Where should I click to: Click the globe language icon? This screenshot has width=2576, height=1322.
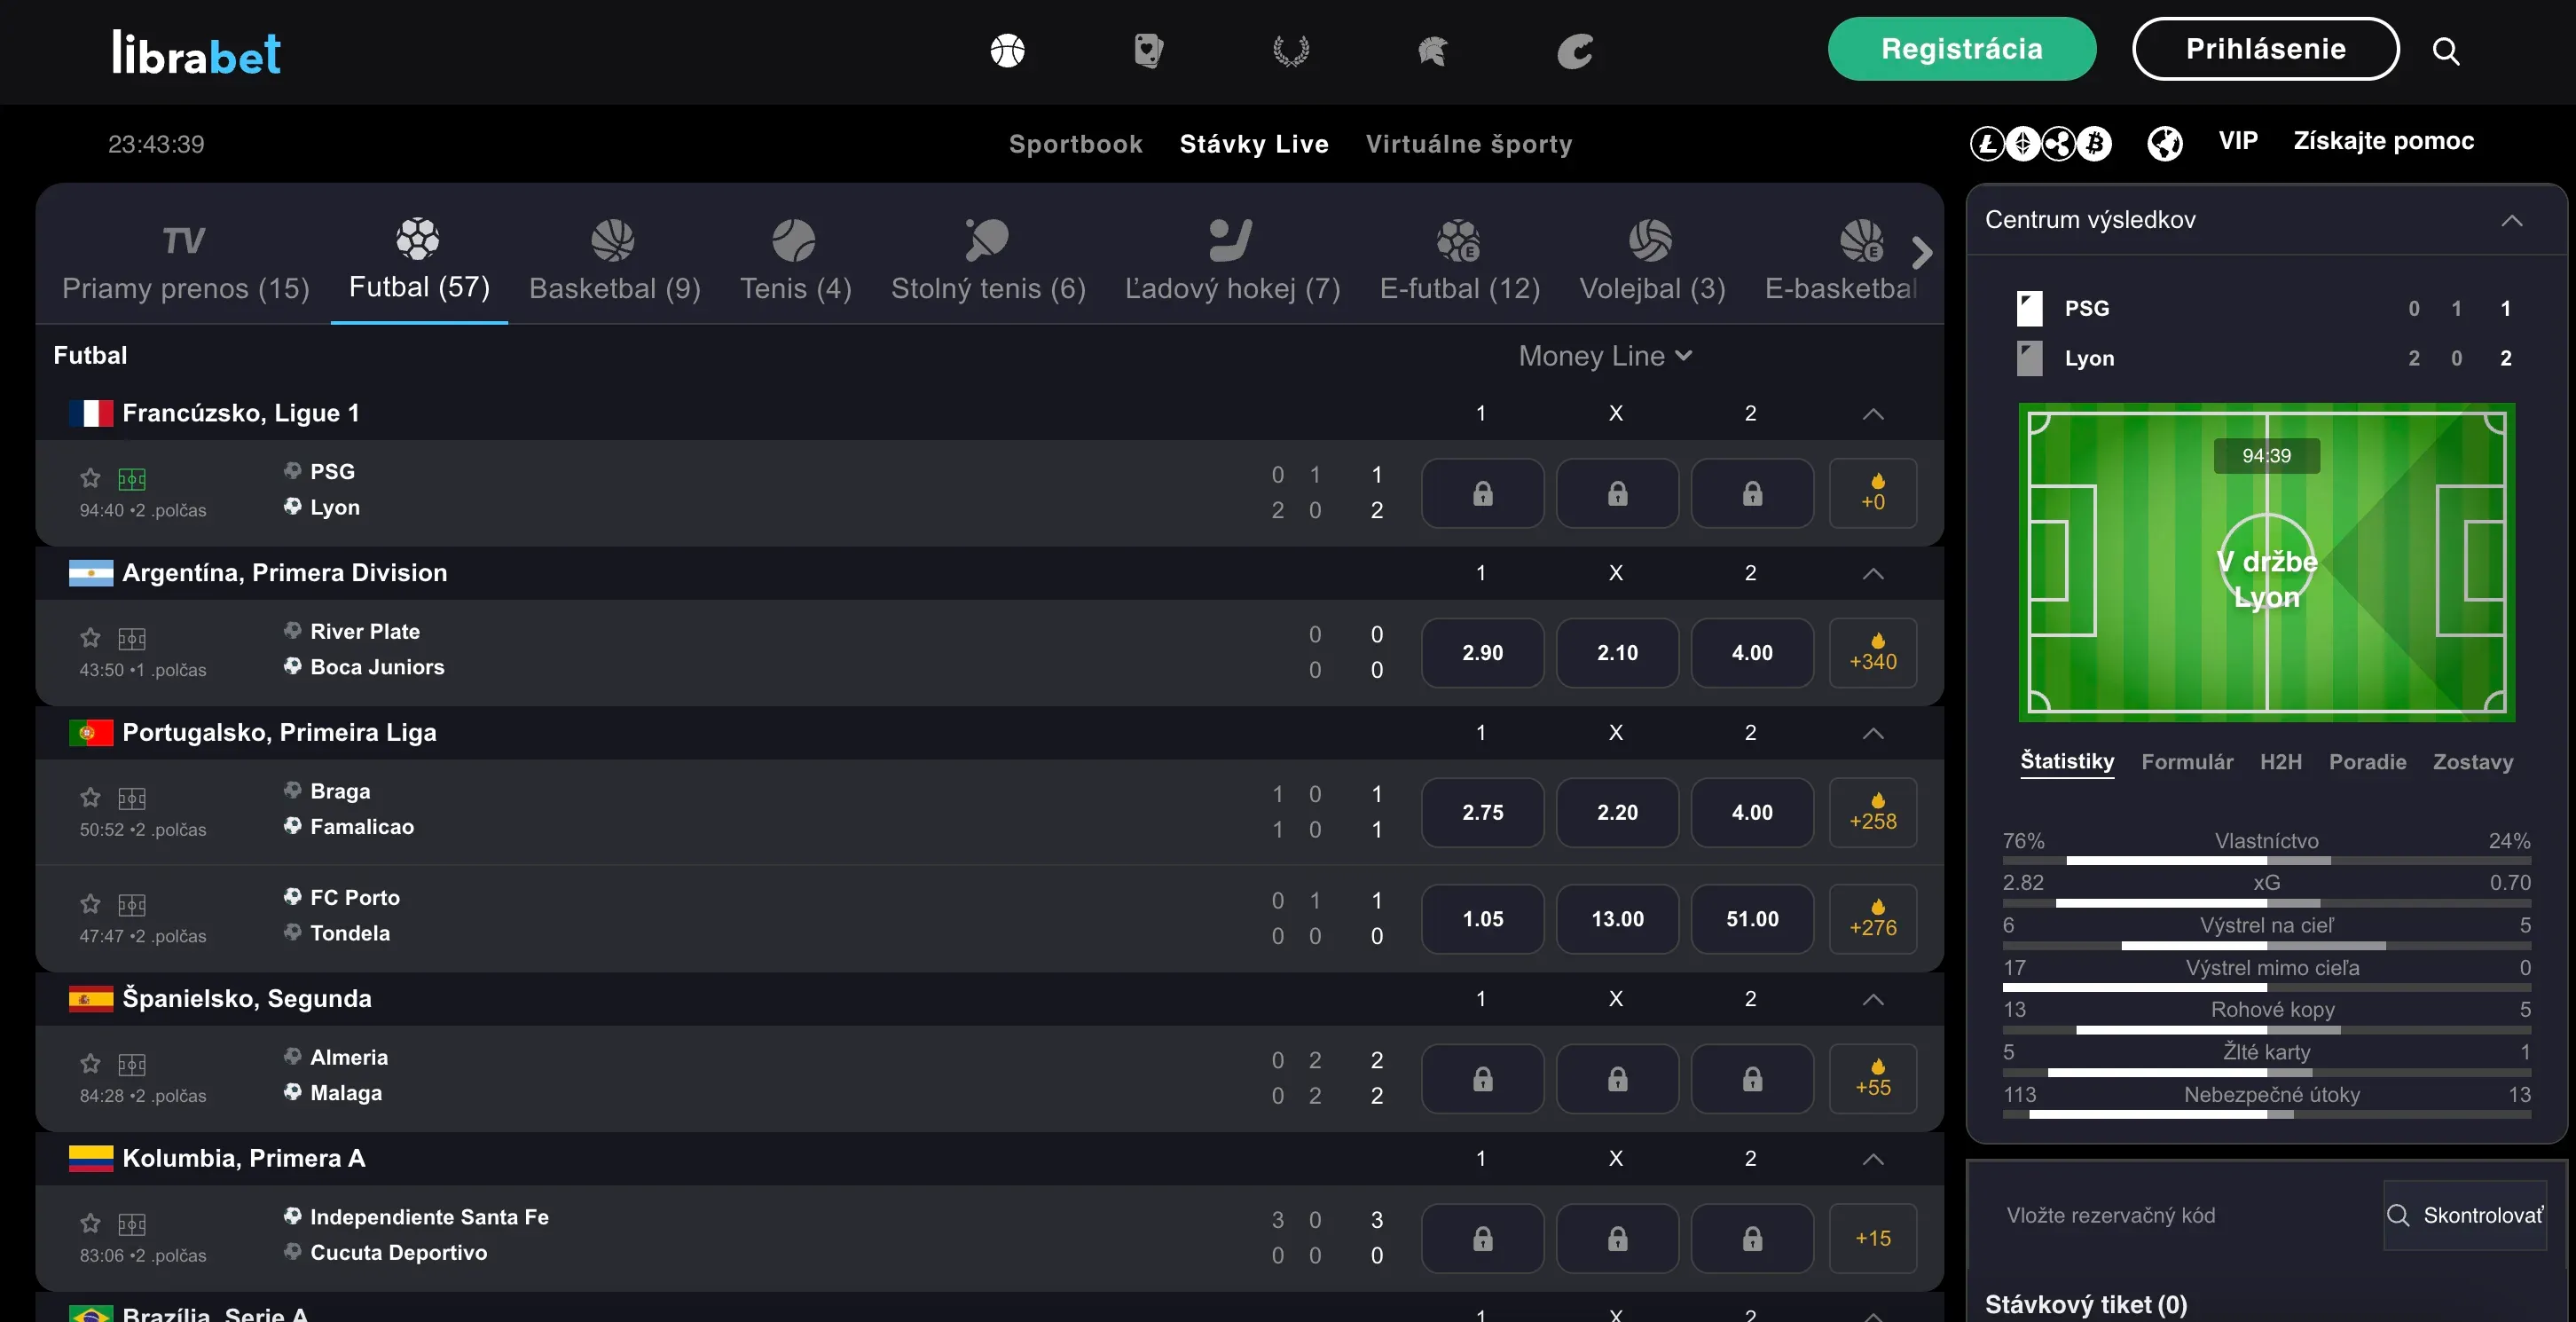(x=2164, y=143)
